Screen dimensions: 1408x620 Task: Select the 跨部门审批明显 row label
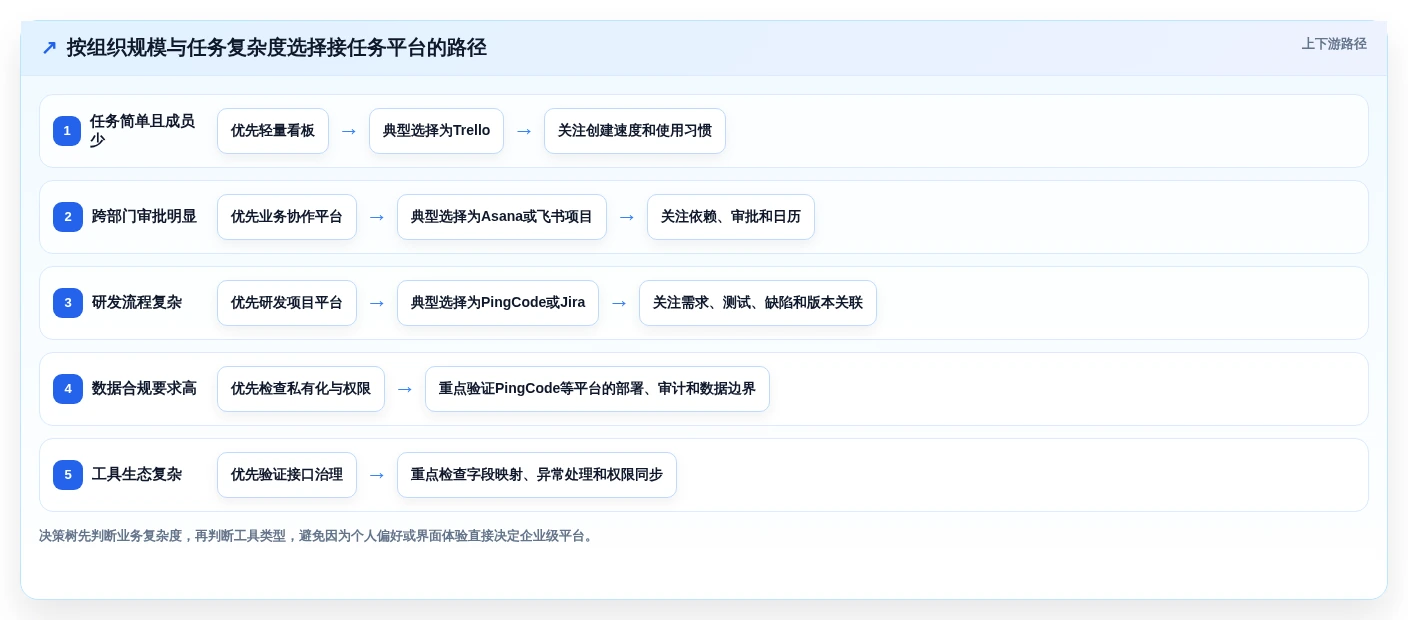[x=144, y=217]
